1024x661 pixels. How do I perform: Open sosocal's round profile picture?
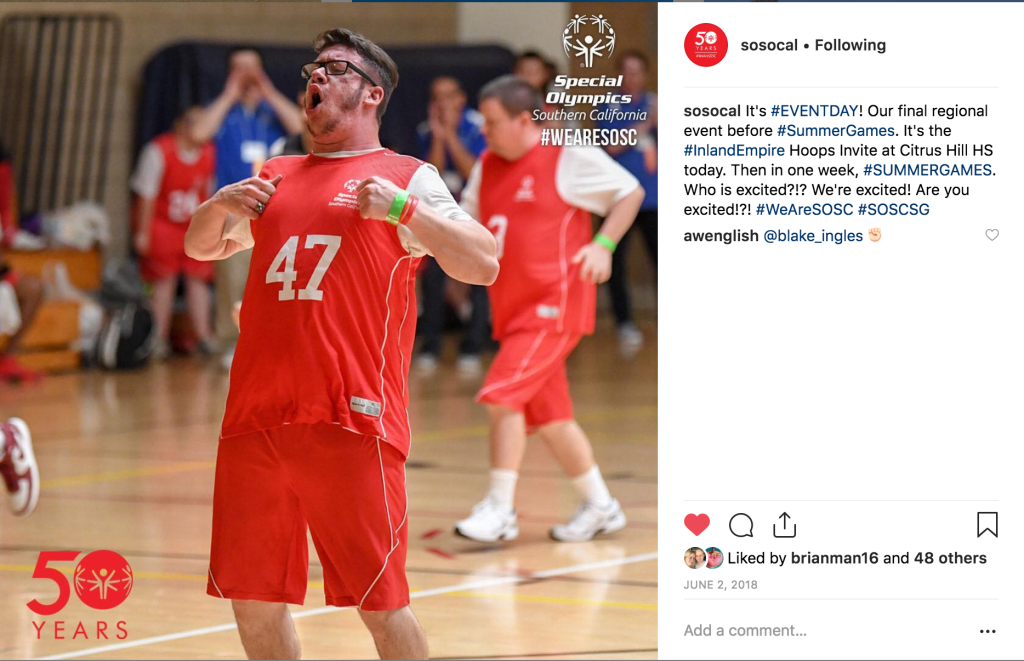[705, 45]
